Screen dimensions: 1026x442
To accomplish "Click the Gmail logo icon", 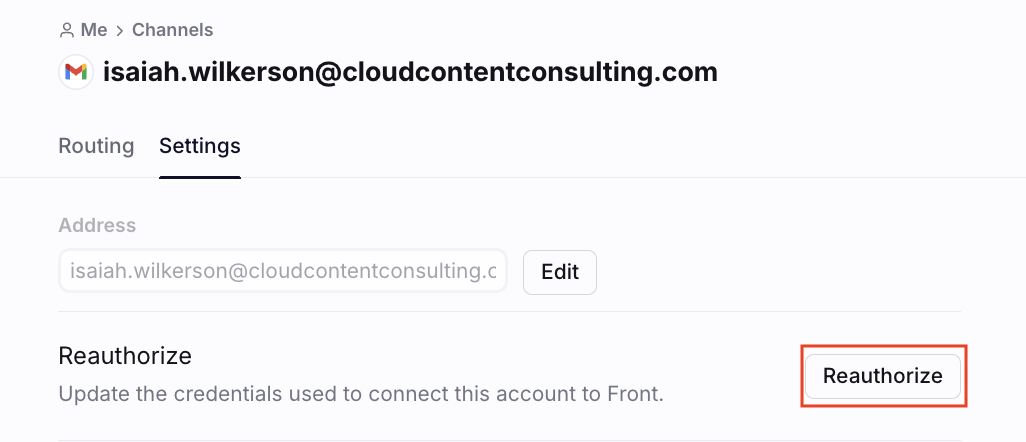I will point(76,71).
